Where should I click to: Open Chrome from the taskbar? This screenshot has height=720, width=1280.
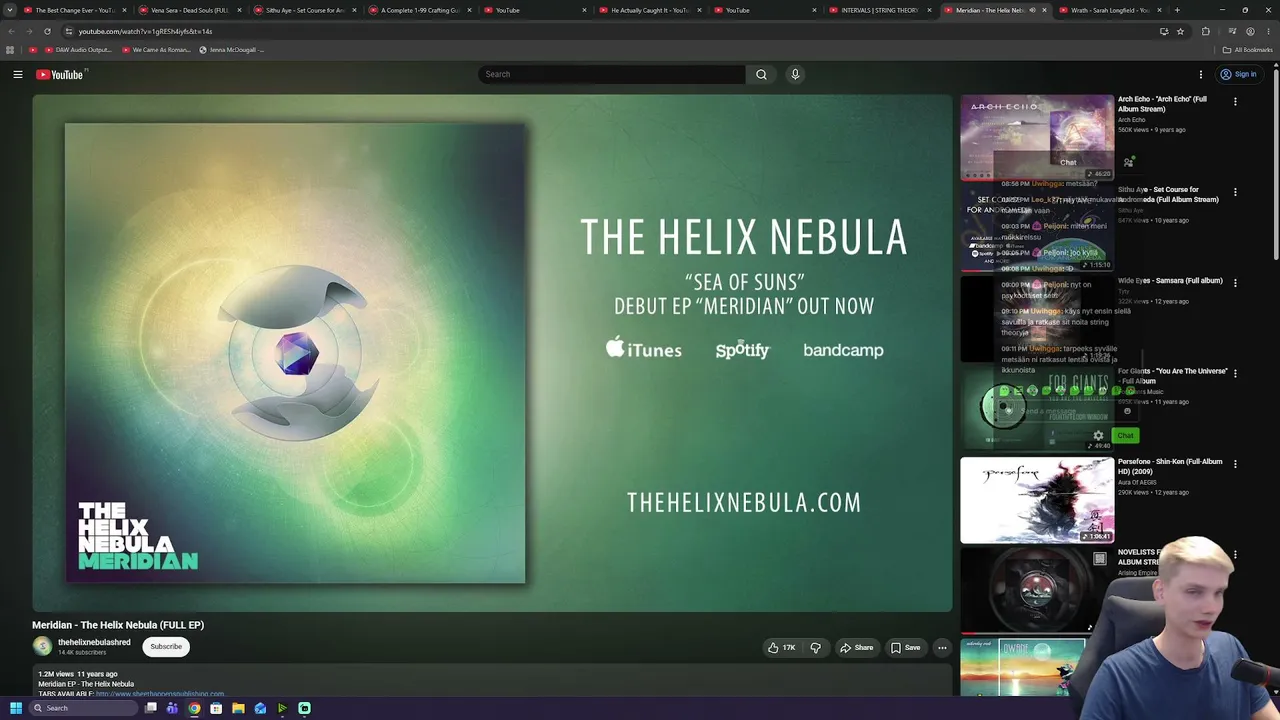[x=194, y=708]
